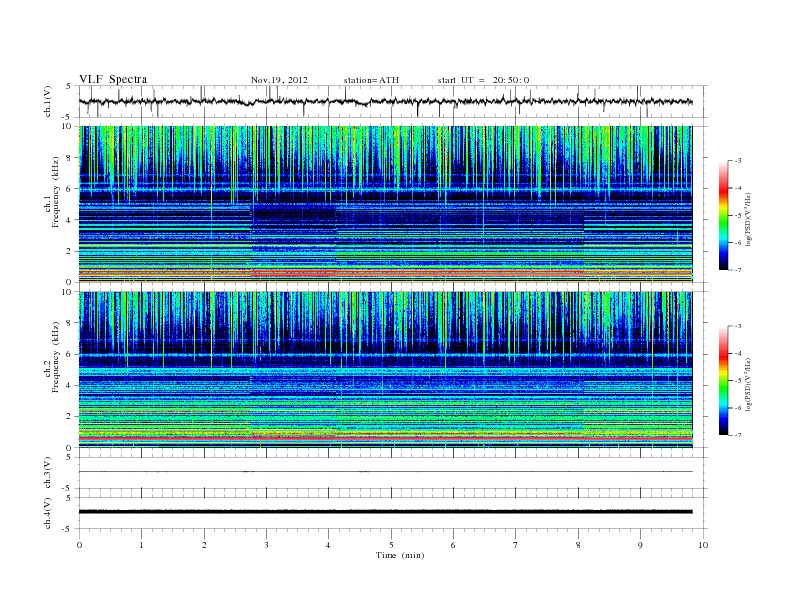Screen dimensions: 792x612
Task: Click the ch.1 "Frequency (kHz)" axis label
Action: [56, 192]
